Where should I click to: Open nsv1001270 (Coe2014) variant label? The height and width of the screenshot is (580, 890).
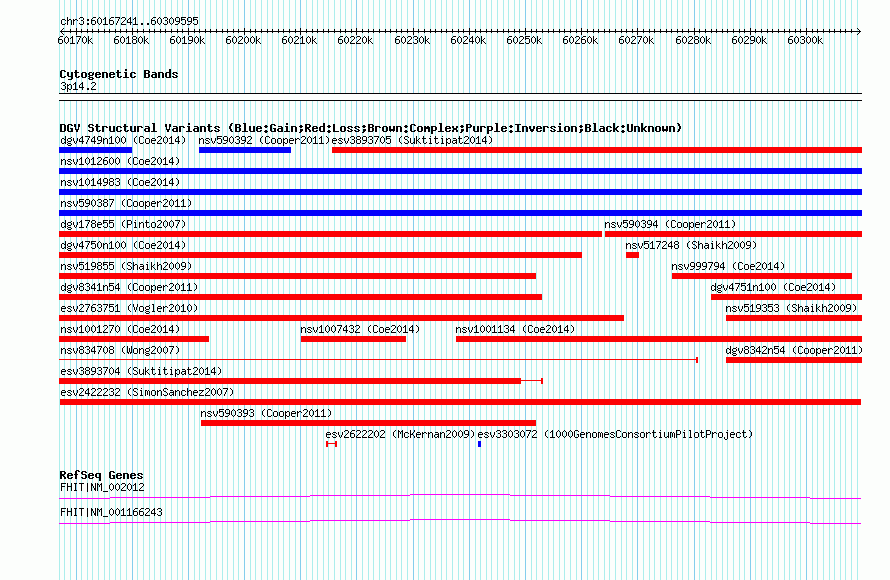(120, 329)
